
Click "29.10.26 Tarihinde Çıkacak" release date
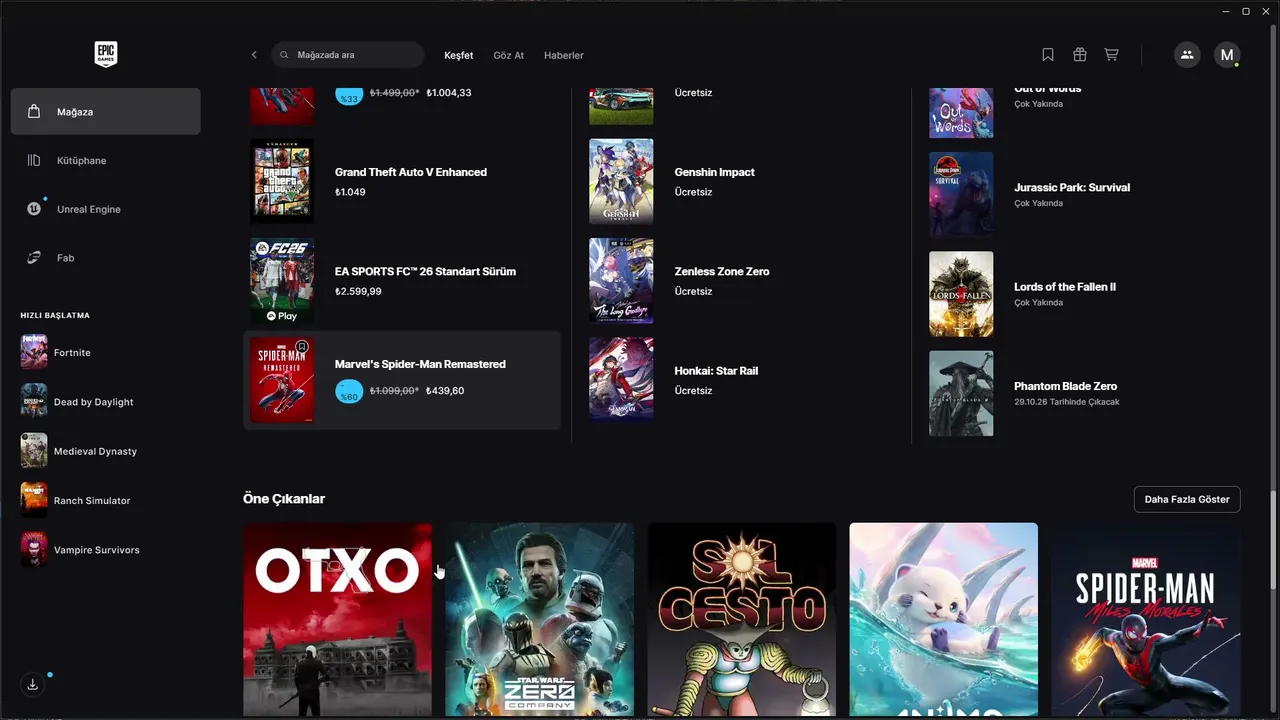(1066, 402)
